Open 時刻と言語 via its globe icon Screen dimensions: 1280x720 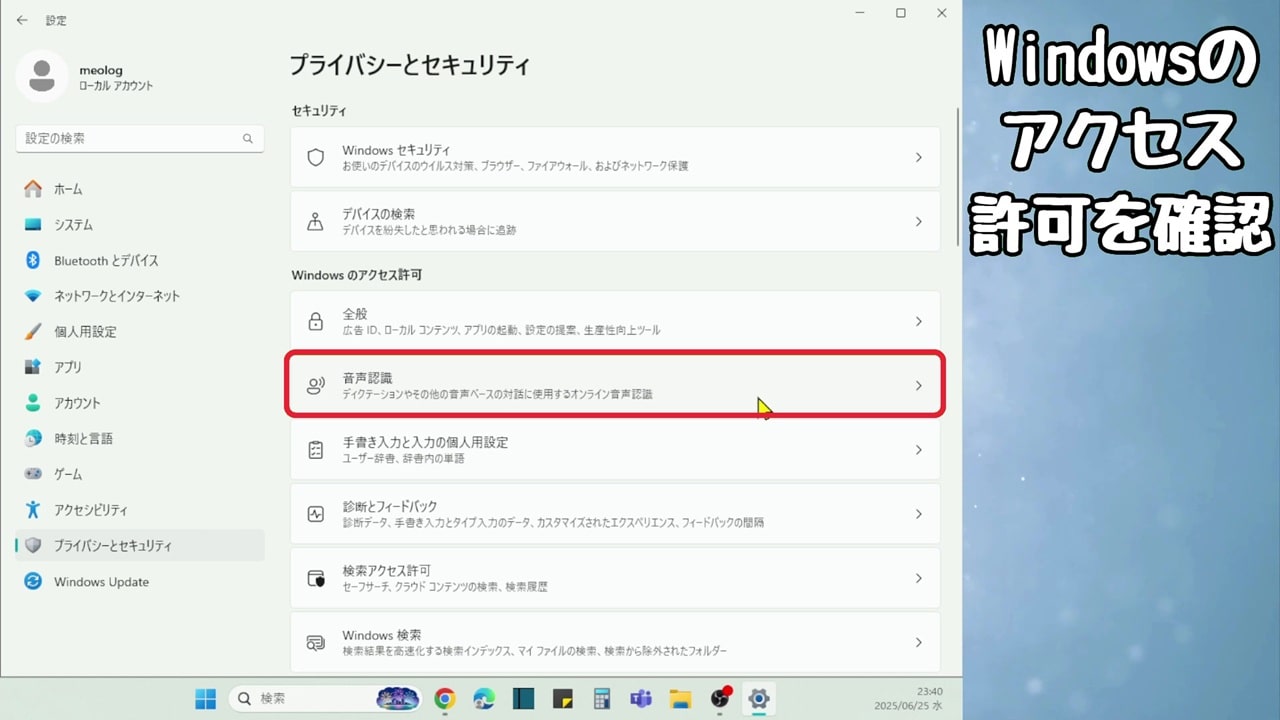pos(33,439)
